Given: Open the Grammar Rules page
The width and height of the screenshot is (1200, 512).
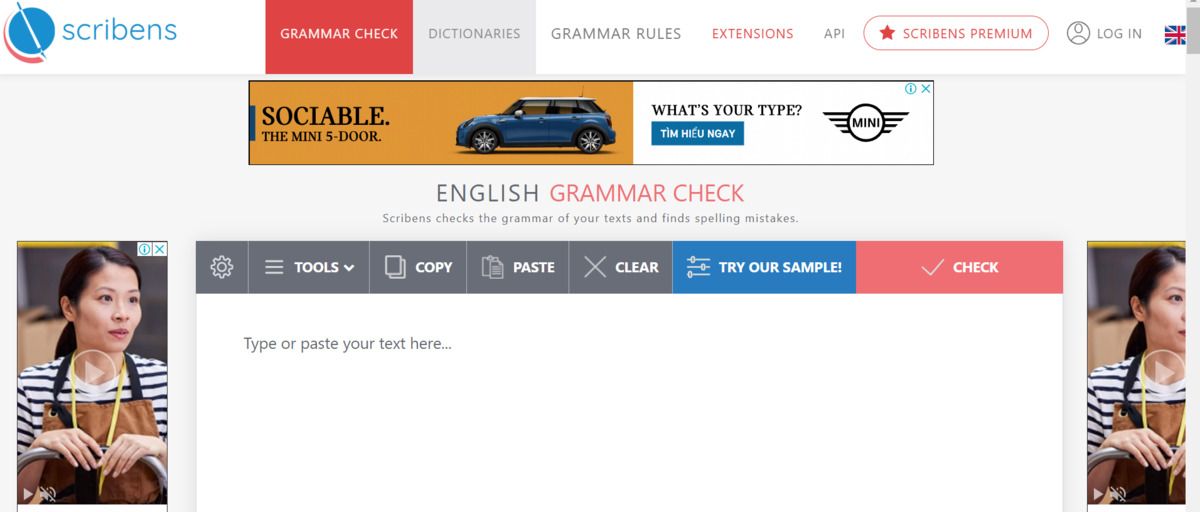Looking at the screenshot, I should [x=616, y=33].
